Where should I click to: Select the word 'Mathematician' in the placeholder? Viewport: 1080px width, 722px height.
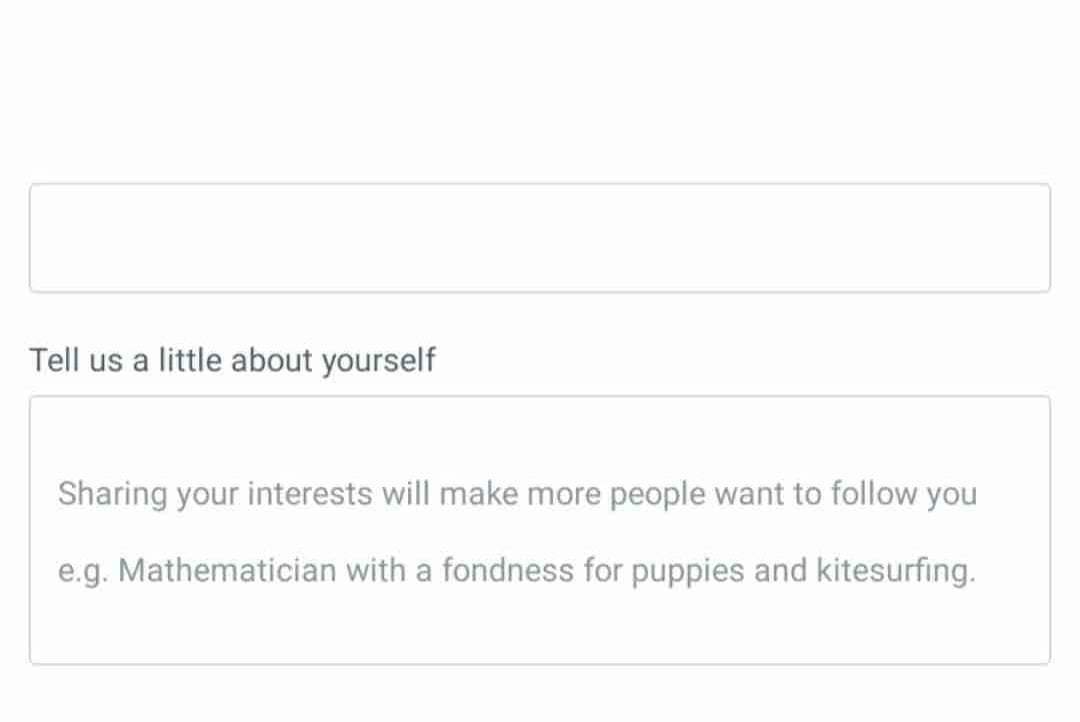pos(227,571)
